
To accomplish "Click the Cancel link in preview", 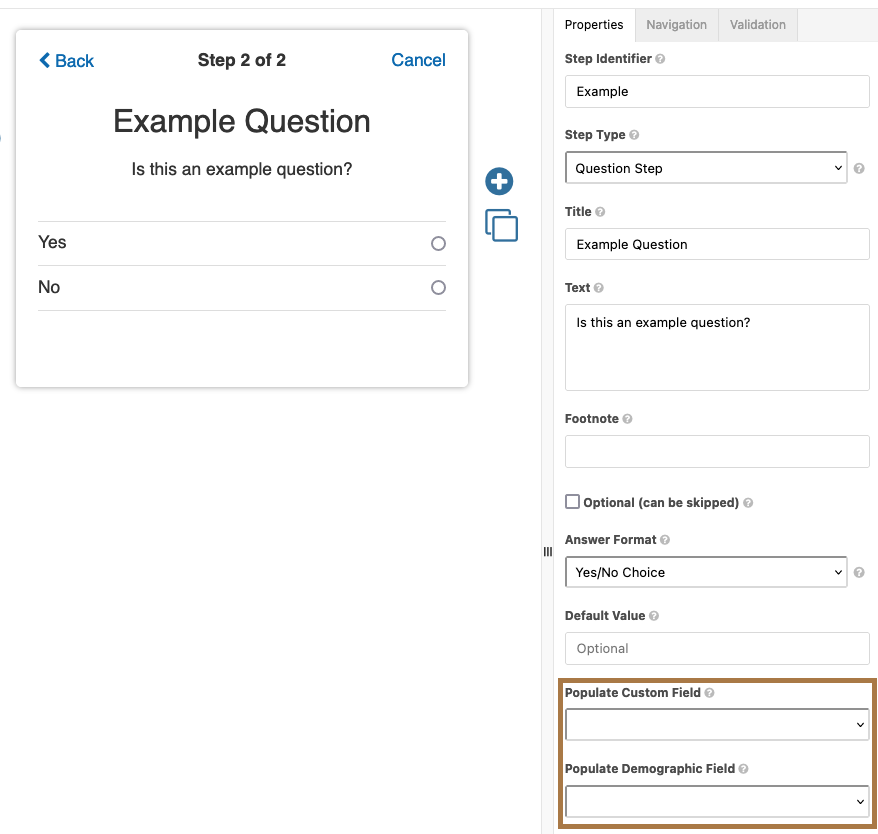I will (418, 60).
